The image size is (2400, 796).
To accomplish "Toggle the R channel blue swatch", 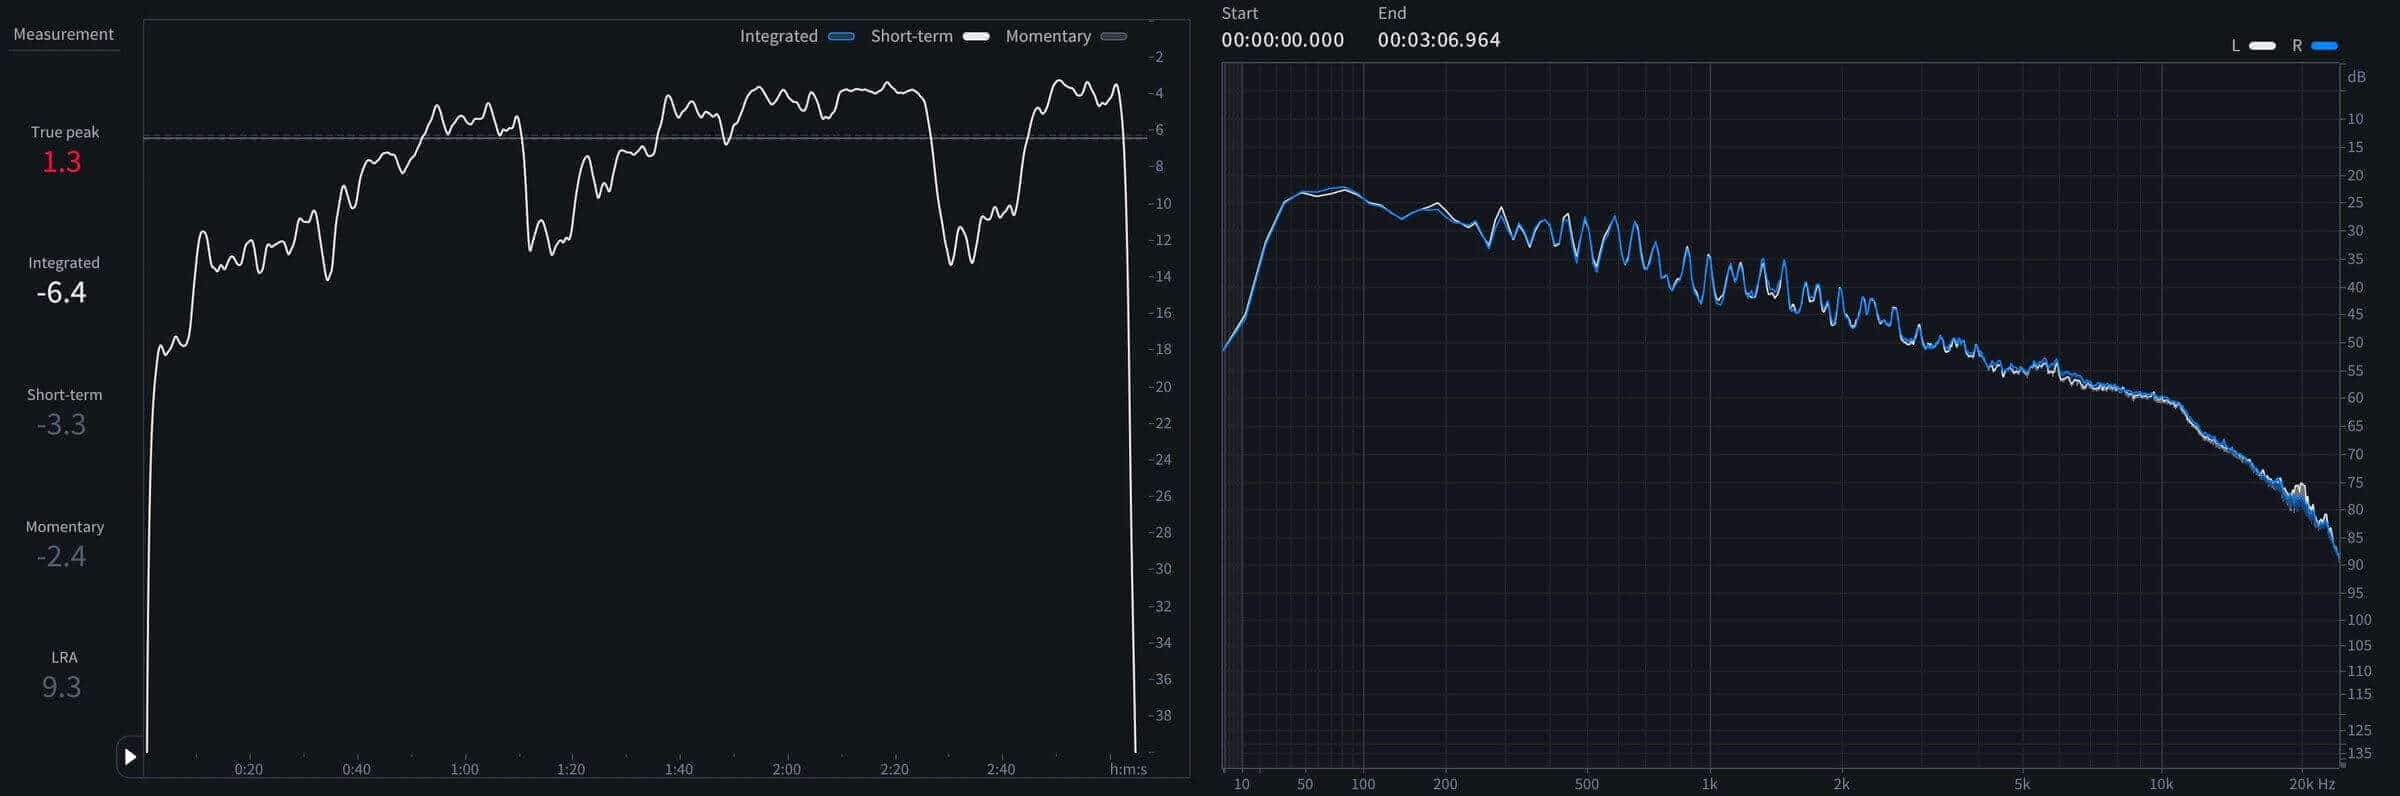I will 2324,46.
